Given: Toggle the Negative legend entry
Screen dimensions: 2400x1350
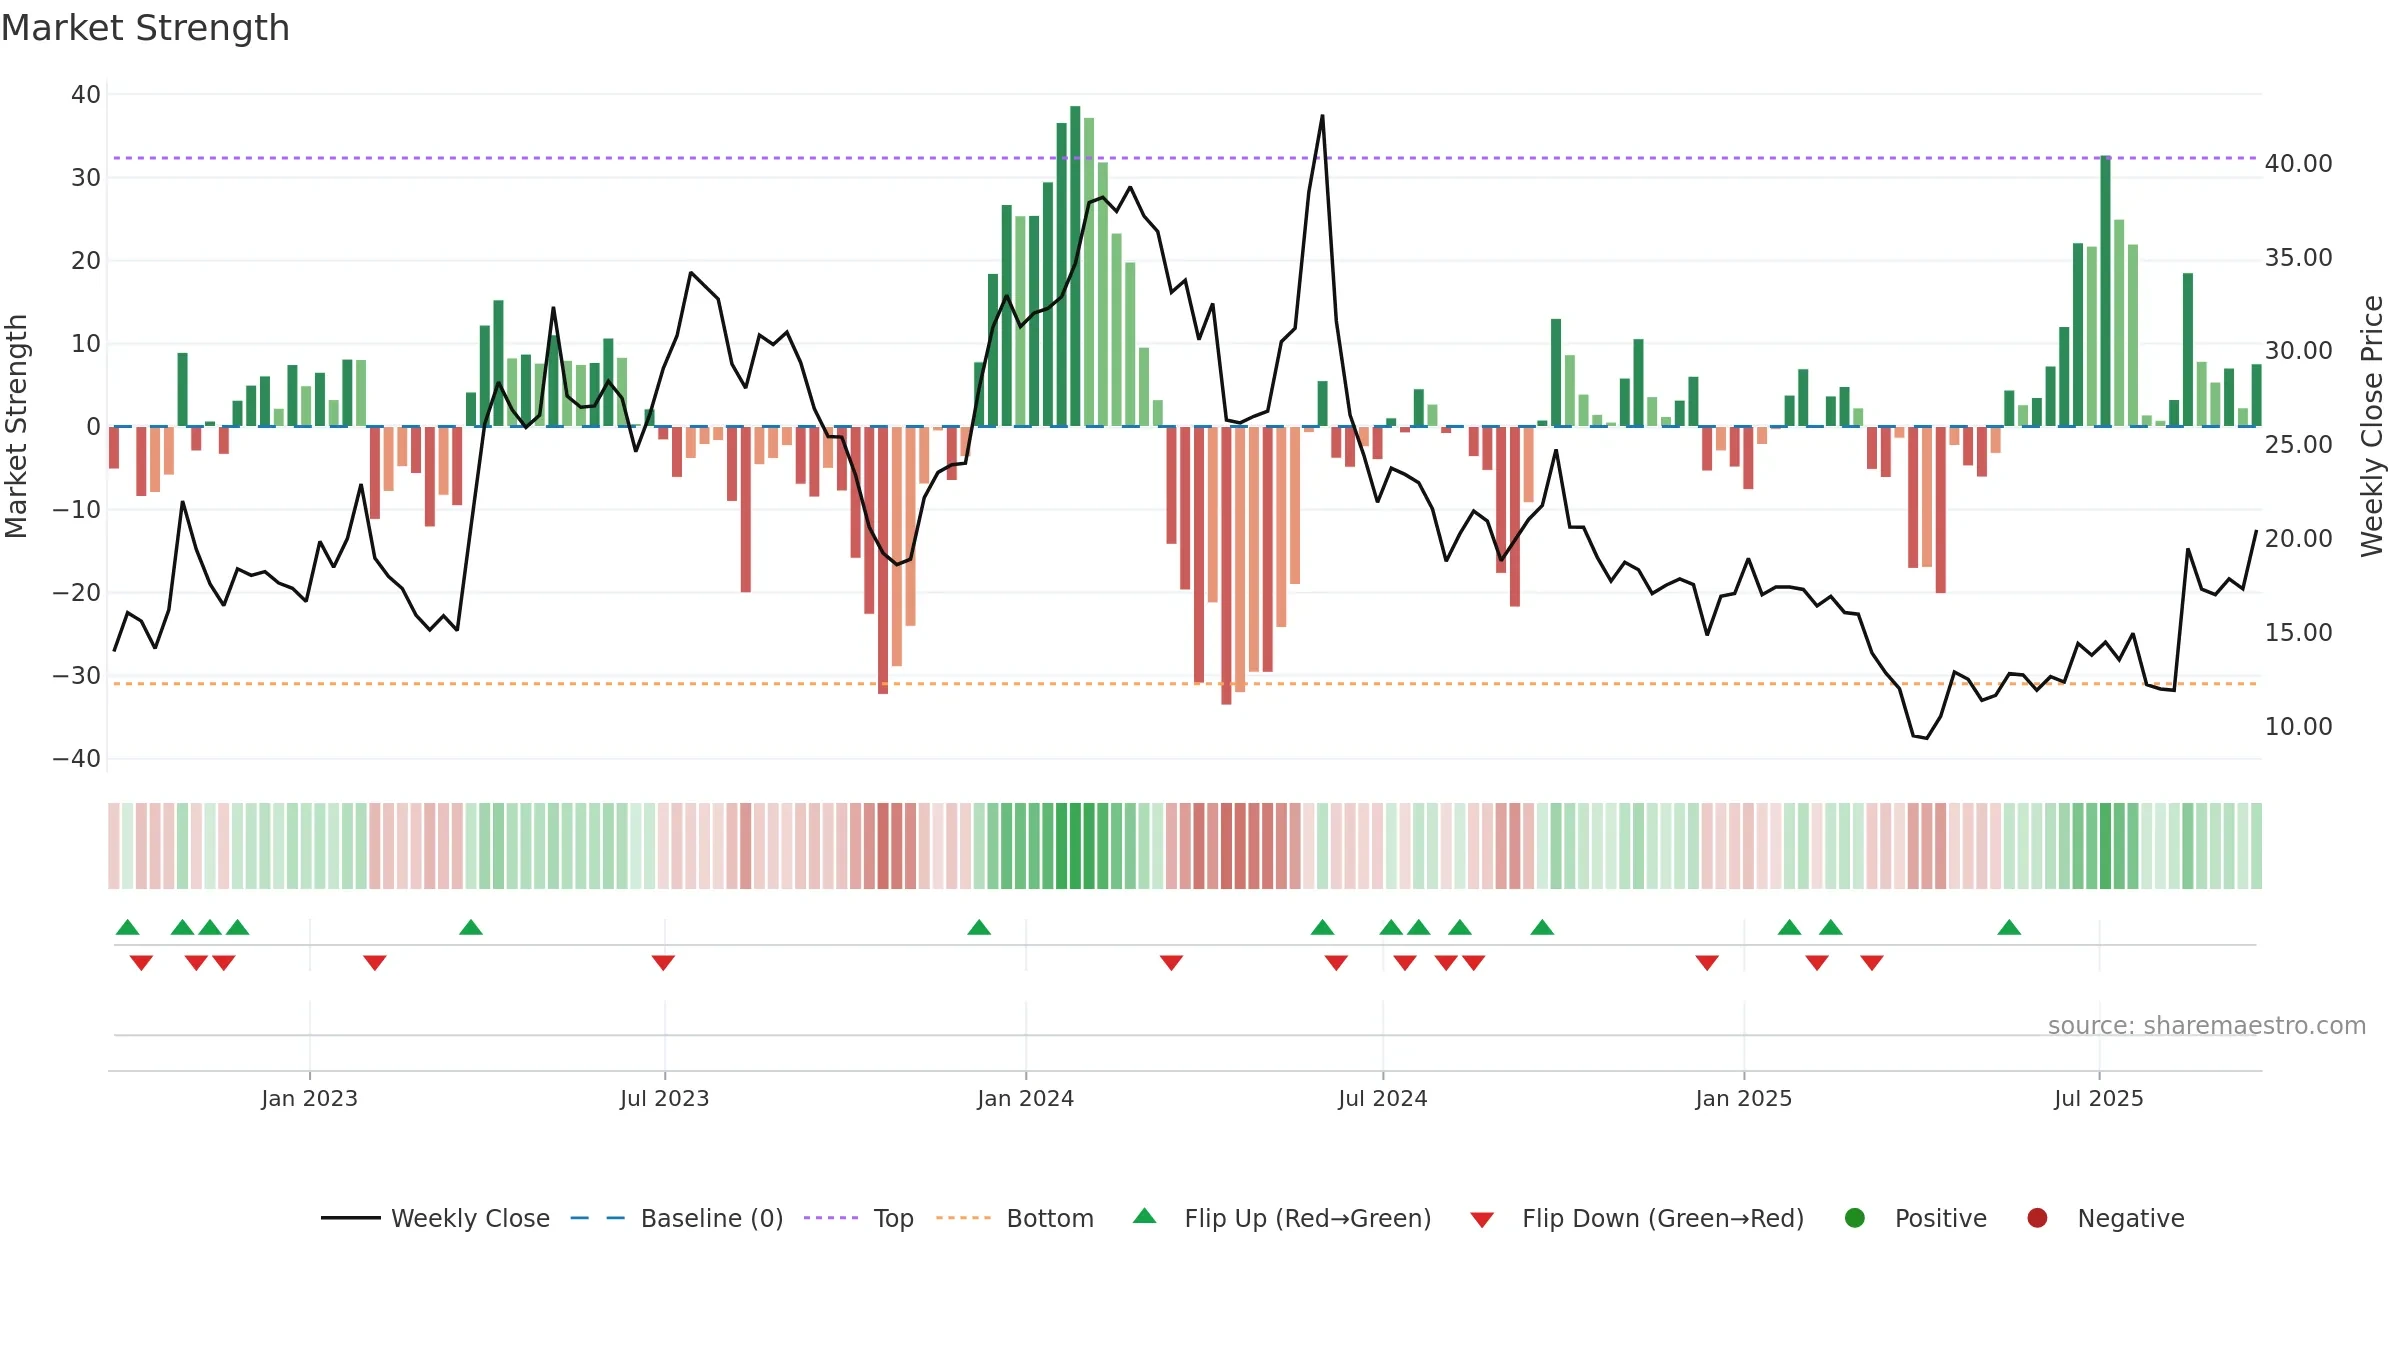Looking at the screenshot, I should click(x=2105, y=1218).
